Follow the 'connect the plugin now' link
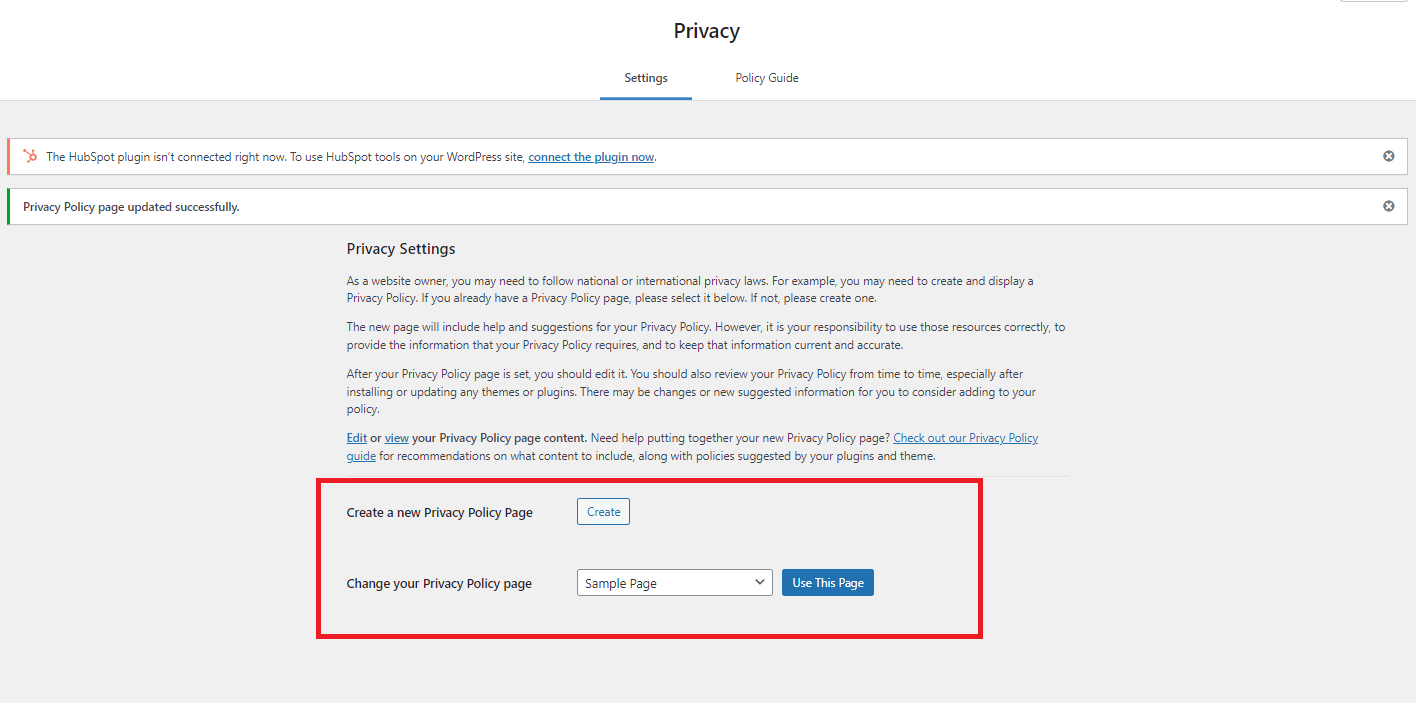 click(x=591, y=157)
